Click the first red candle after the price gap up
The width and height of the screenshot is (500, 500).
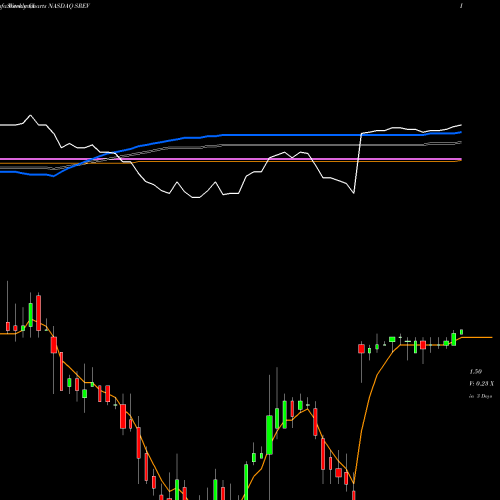click(361, 349)
